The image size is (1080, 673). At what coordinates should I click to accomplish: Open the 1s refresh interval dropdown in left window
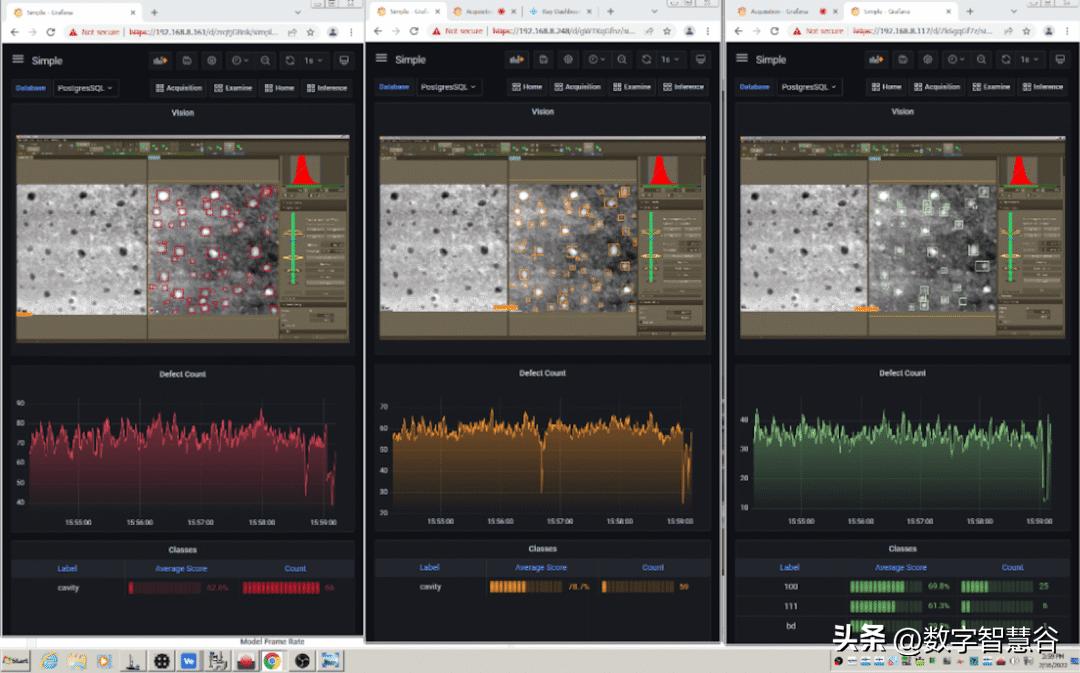(313, 61)
